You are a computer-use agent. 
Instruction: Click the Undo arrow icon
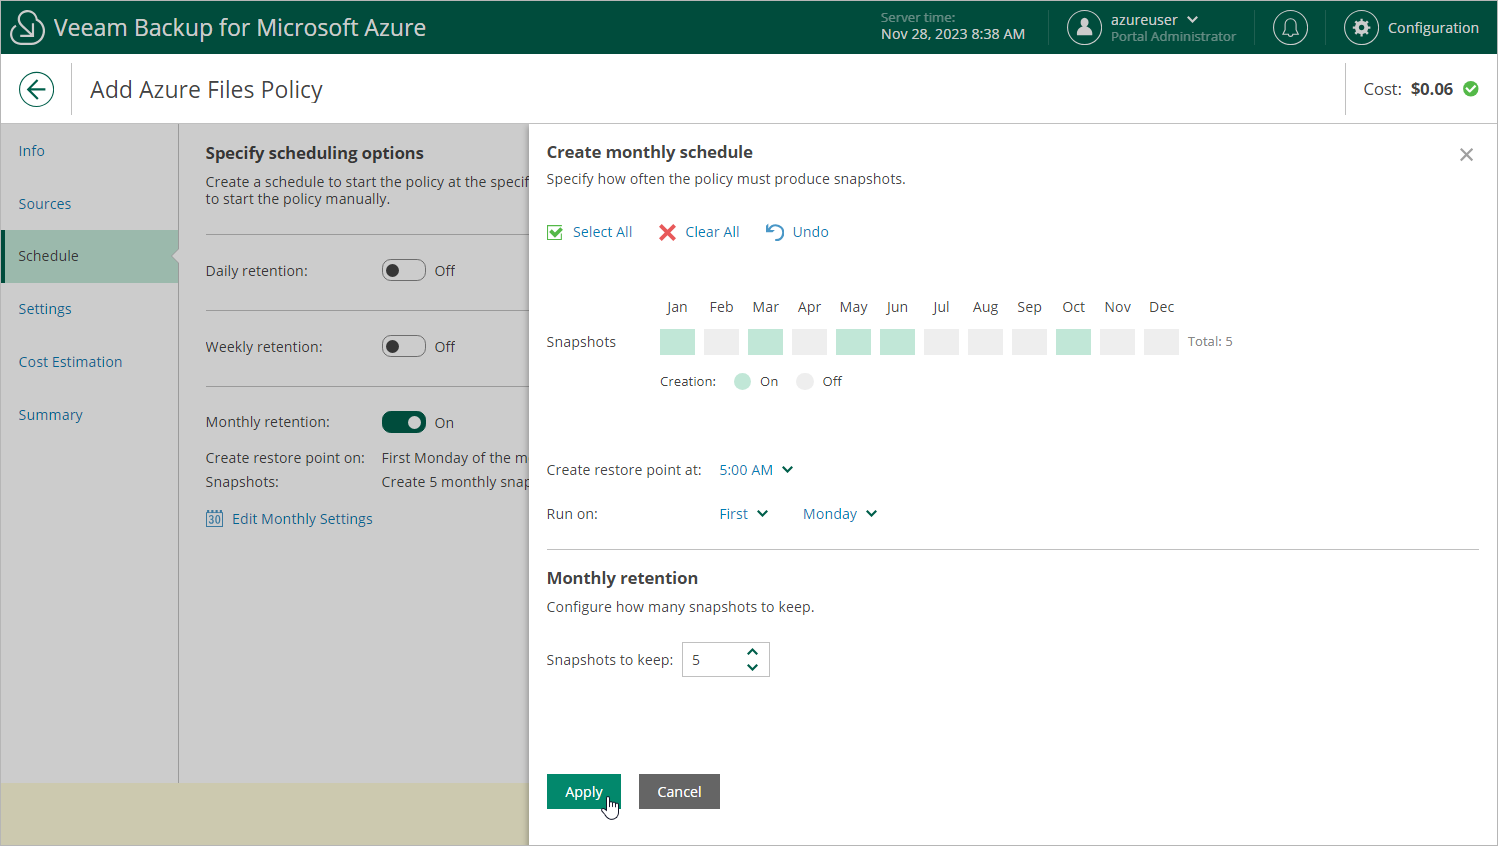(775, 232)
